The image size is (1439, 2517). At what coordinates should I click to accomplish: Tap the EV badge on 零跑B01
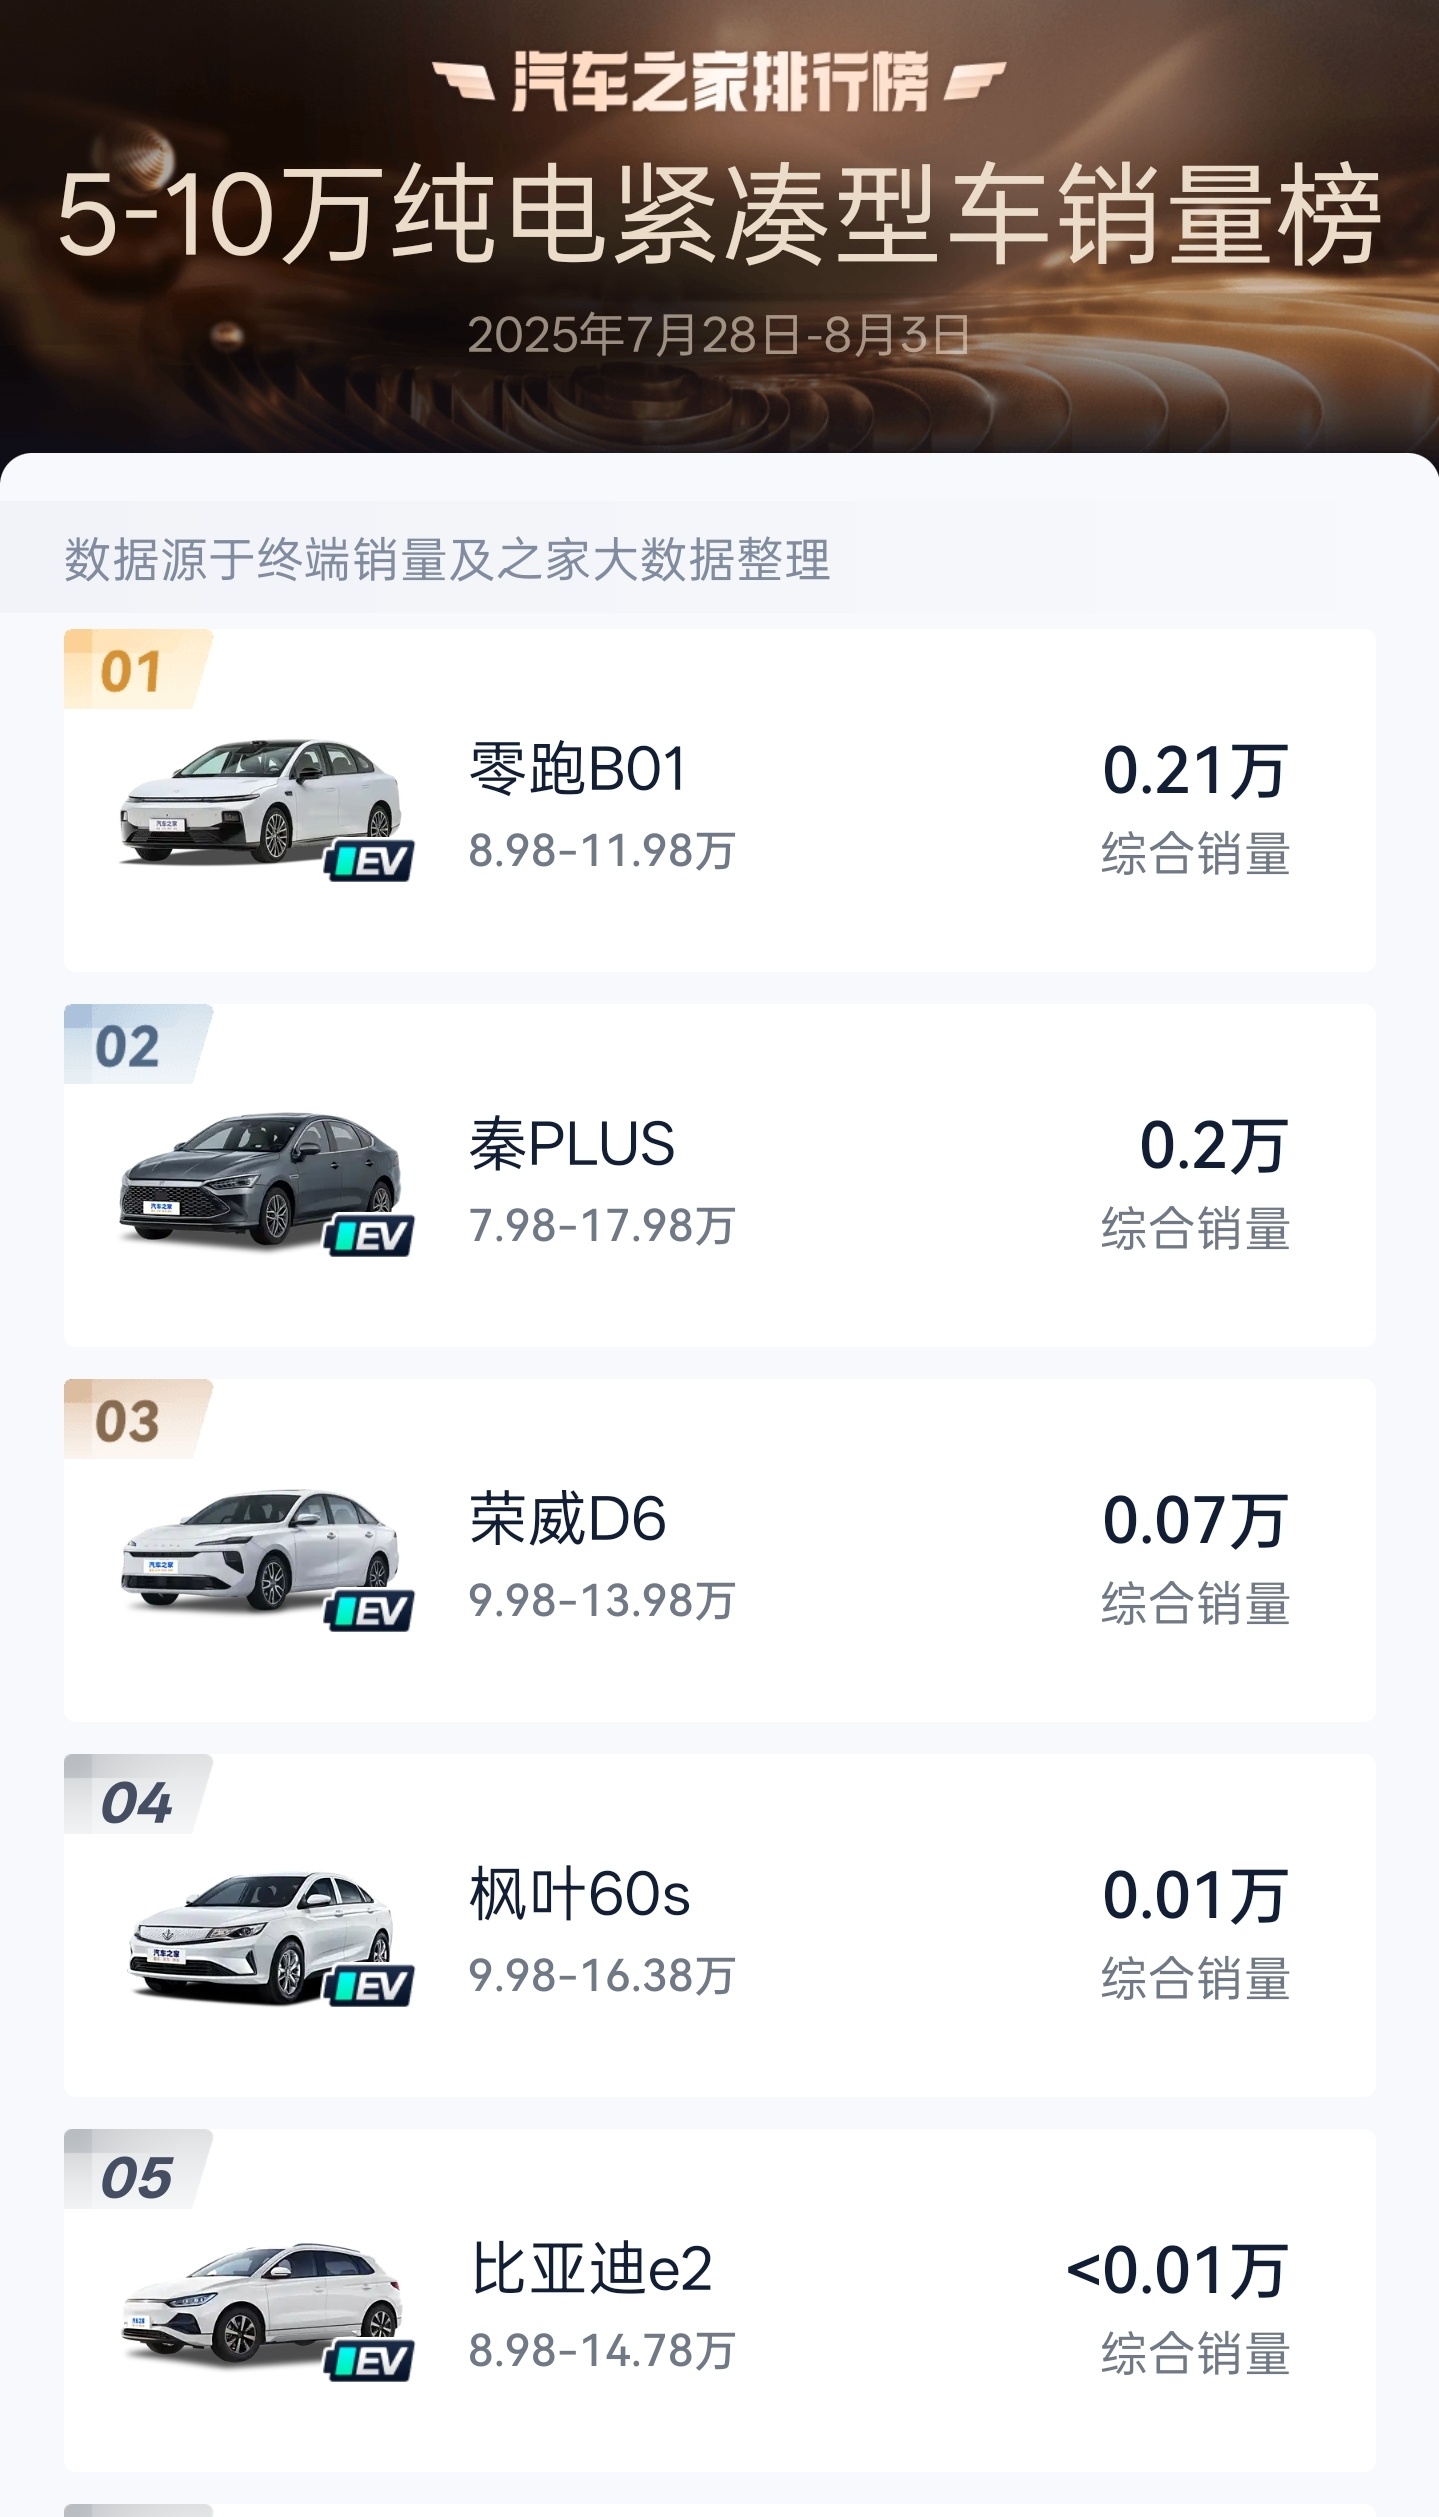[369, 861]
